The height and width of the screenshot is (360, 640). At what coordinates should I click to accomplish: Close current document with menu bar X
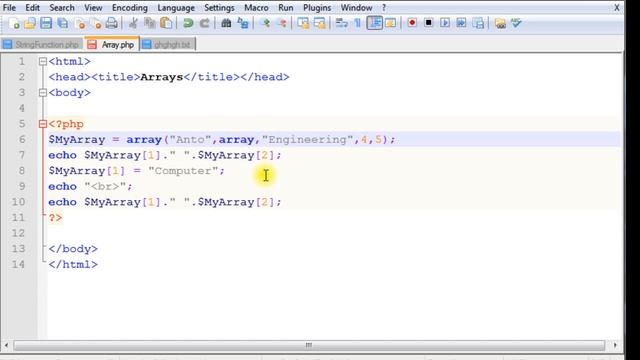[x=617, y=8]
